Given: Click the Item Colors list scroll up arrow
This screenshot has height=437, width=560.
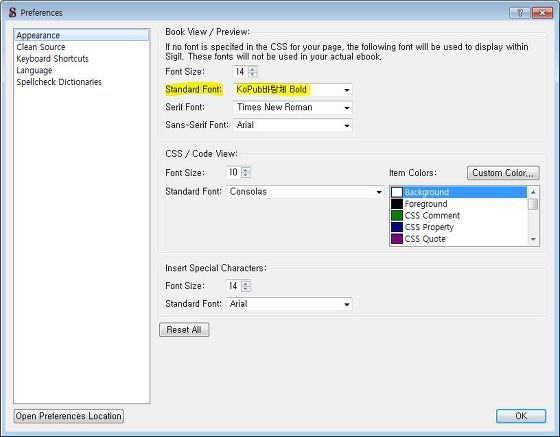Looking at the screenshot, I should [x=533, y=192].
